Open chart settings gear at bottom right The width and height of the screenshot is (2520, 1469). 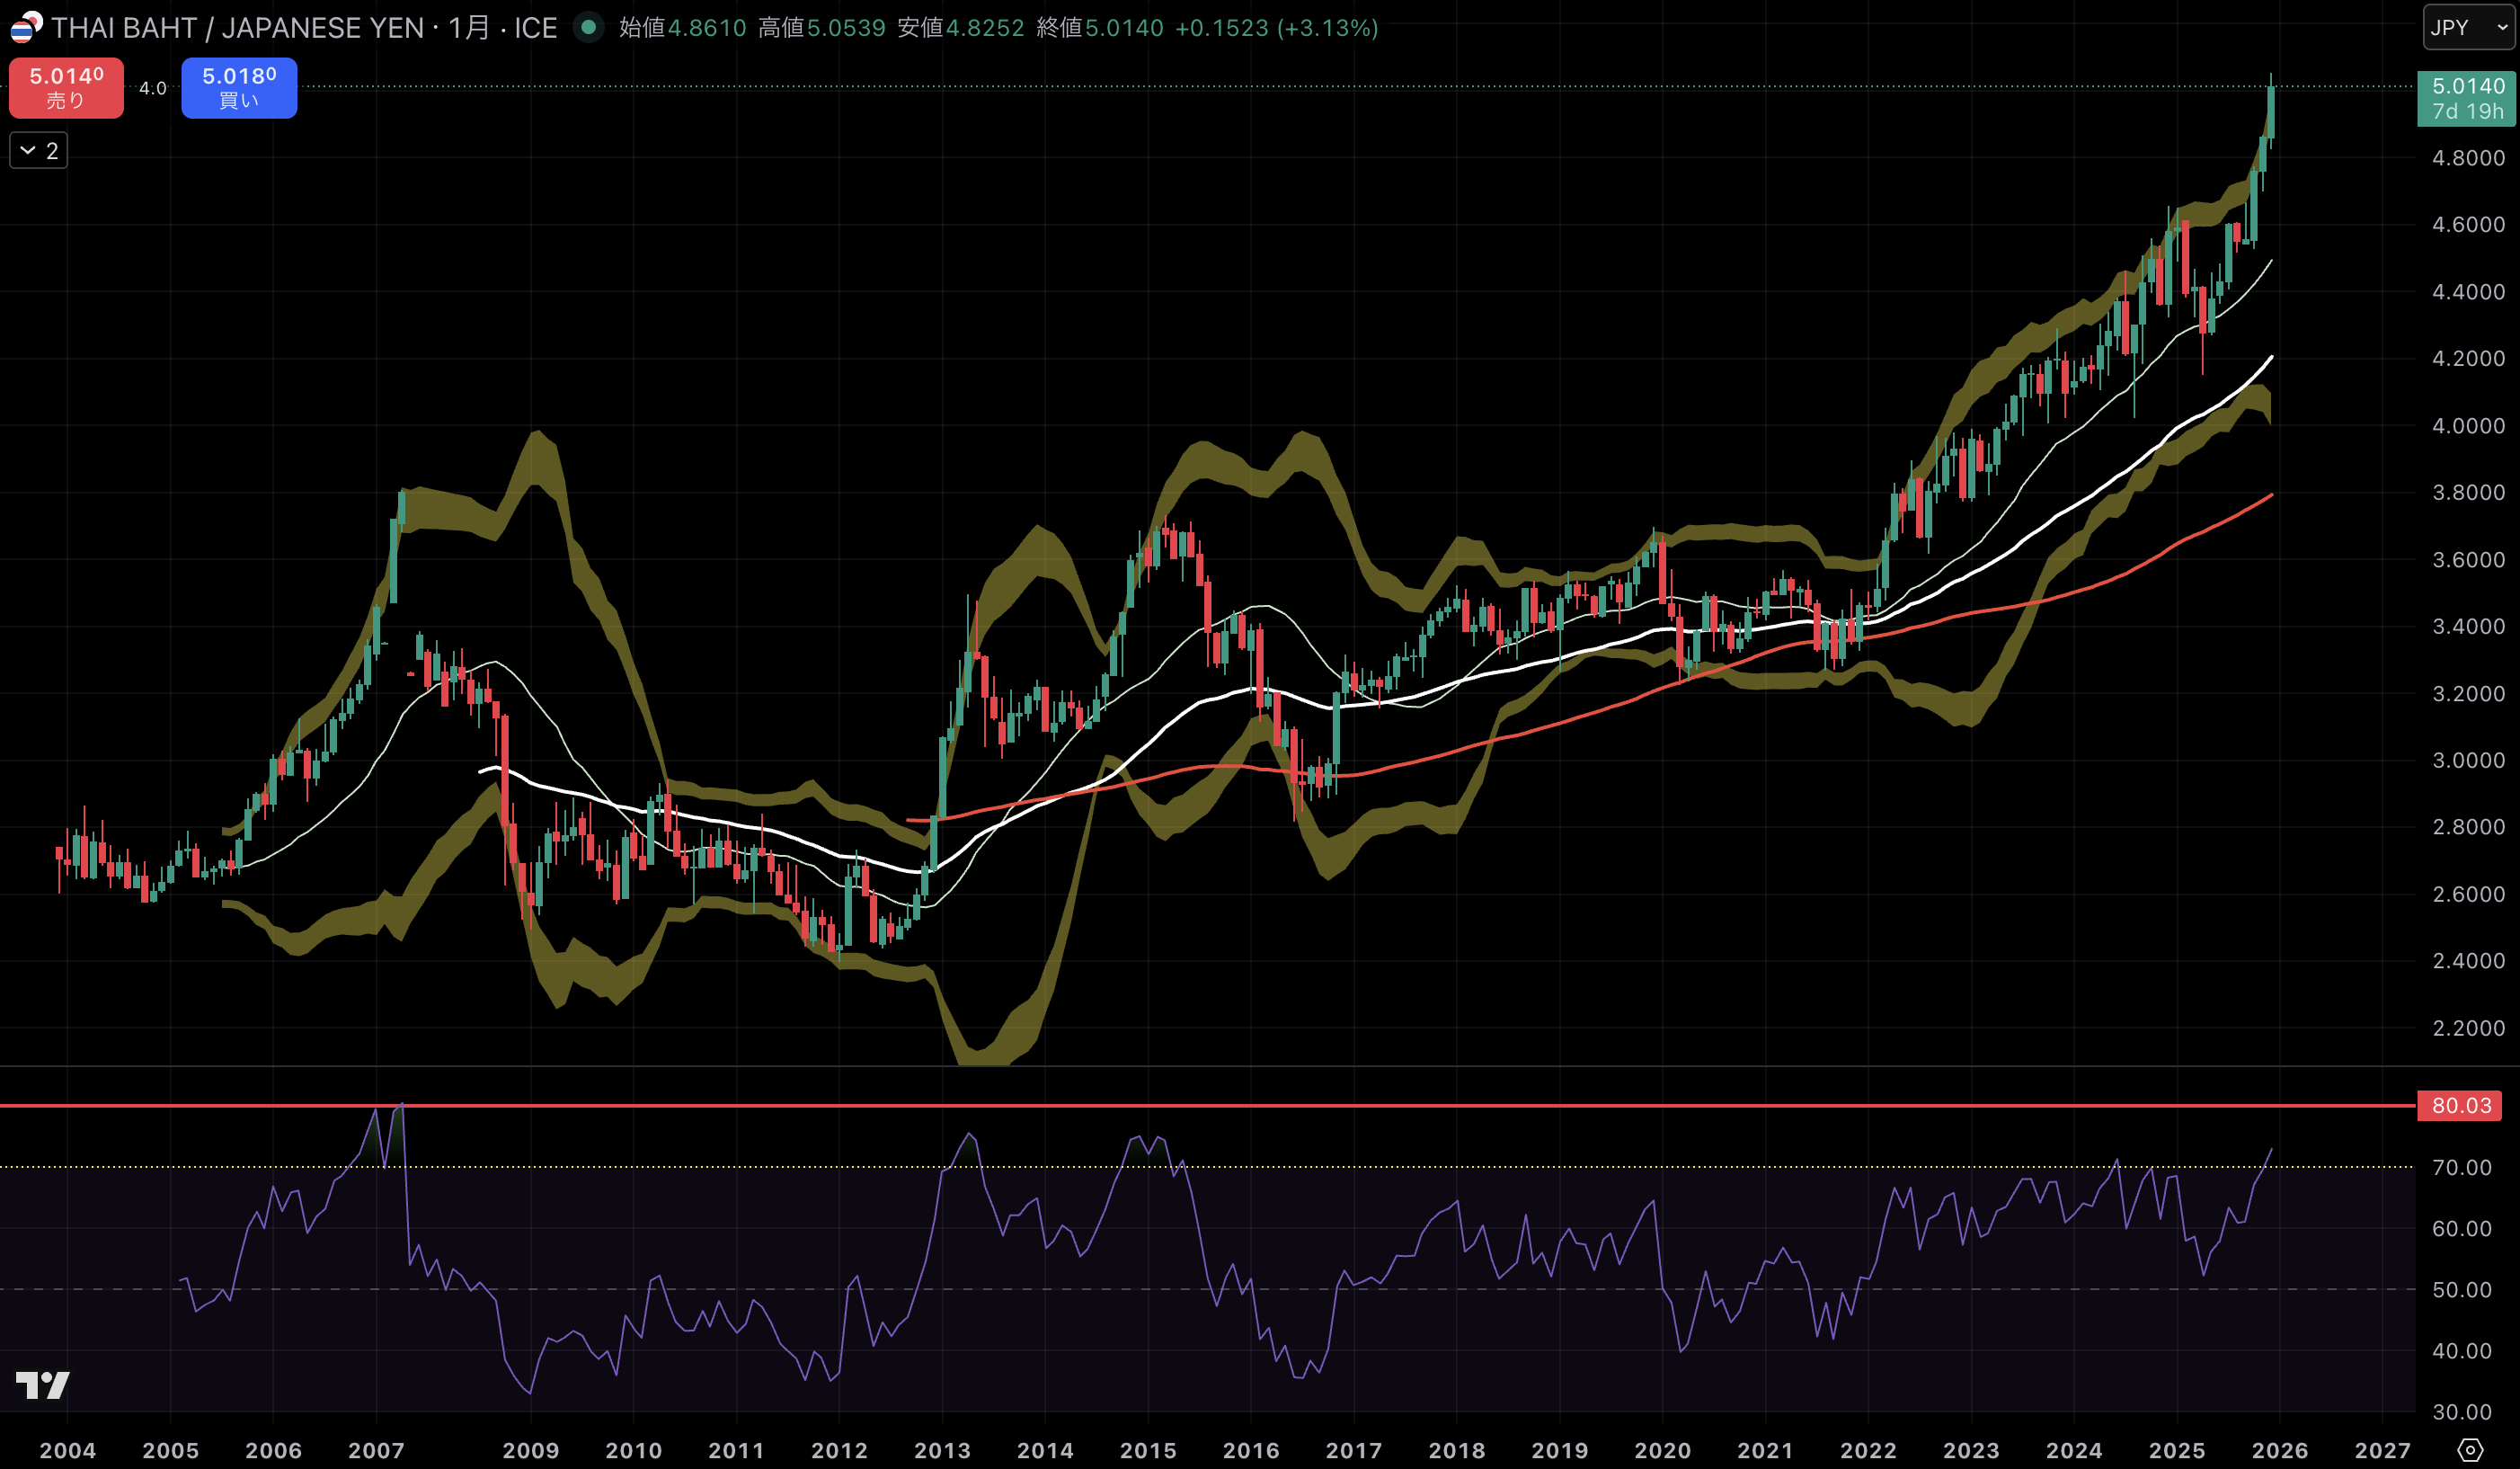point(2469,1449)
